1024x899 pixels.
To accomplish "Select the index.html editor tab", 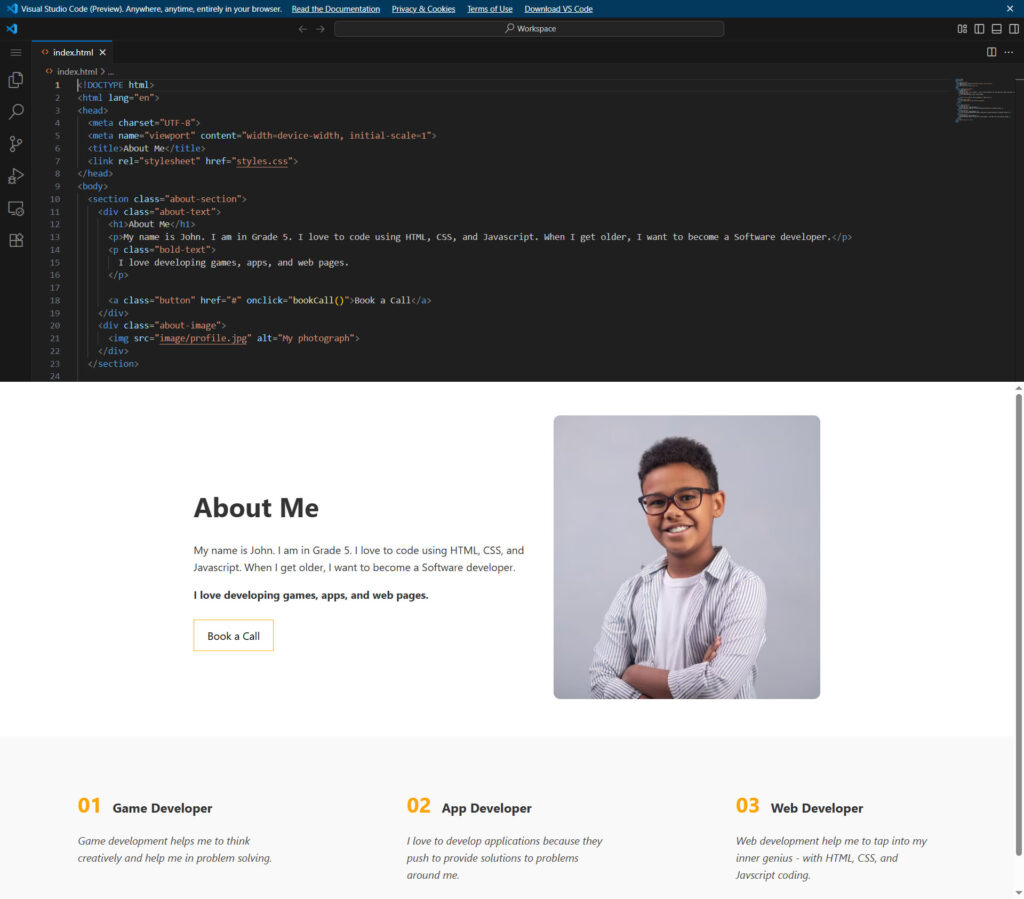I will pos(72,52).
